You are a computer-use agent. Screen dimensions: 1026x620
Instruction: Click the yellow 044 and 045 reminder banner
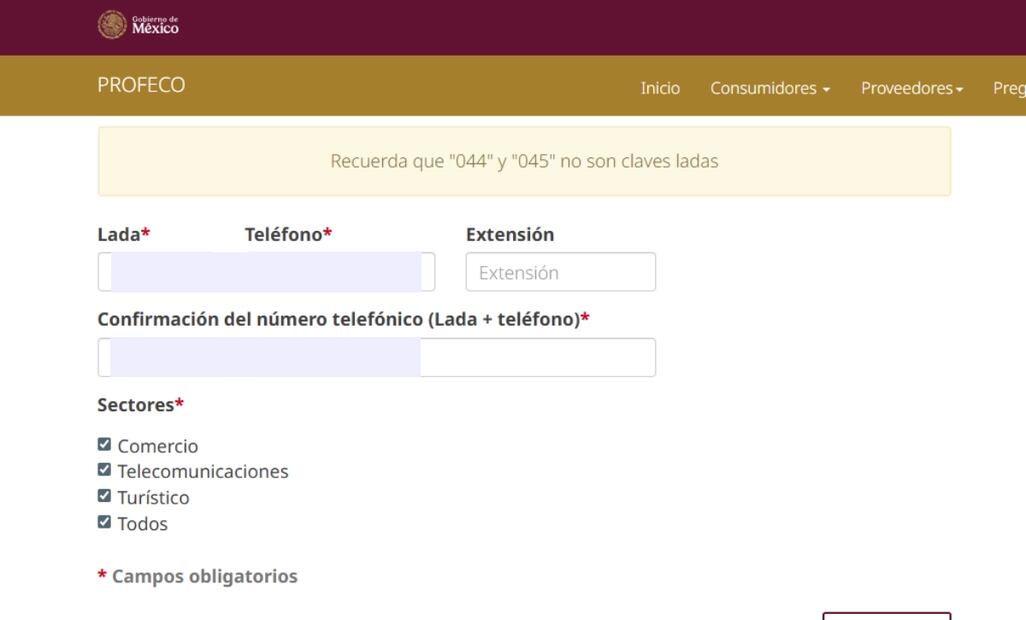click(x=524, y=161)
